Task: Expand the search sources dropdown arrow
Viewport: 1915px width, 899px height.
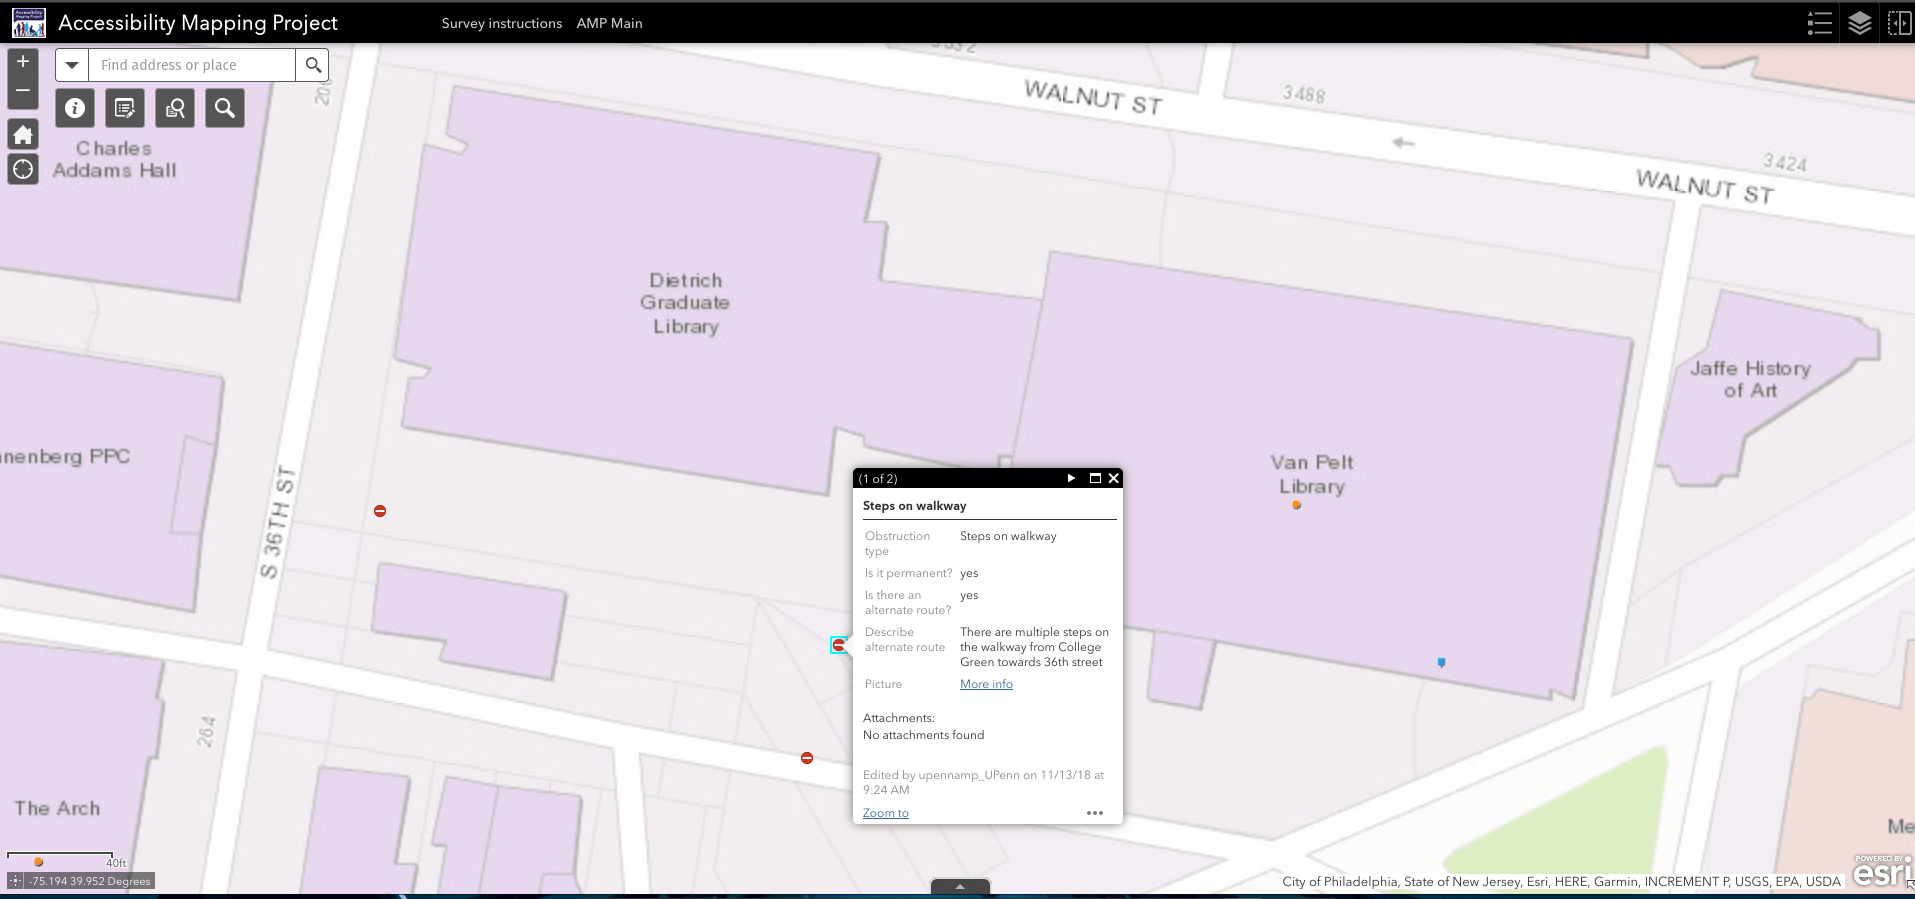Action: click(x=72, y=65)
